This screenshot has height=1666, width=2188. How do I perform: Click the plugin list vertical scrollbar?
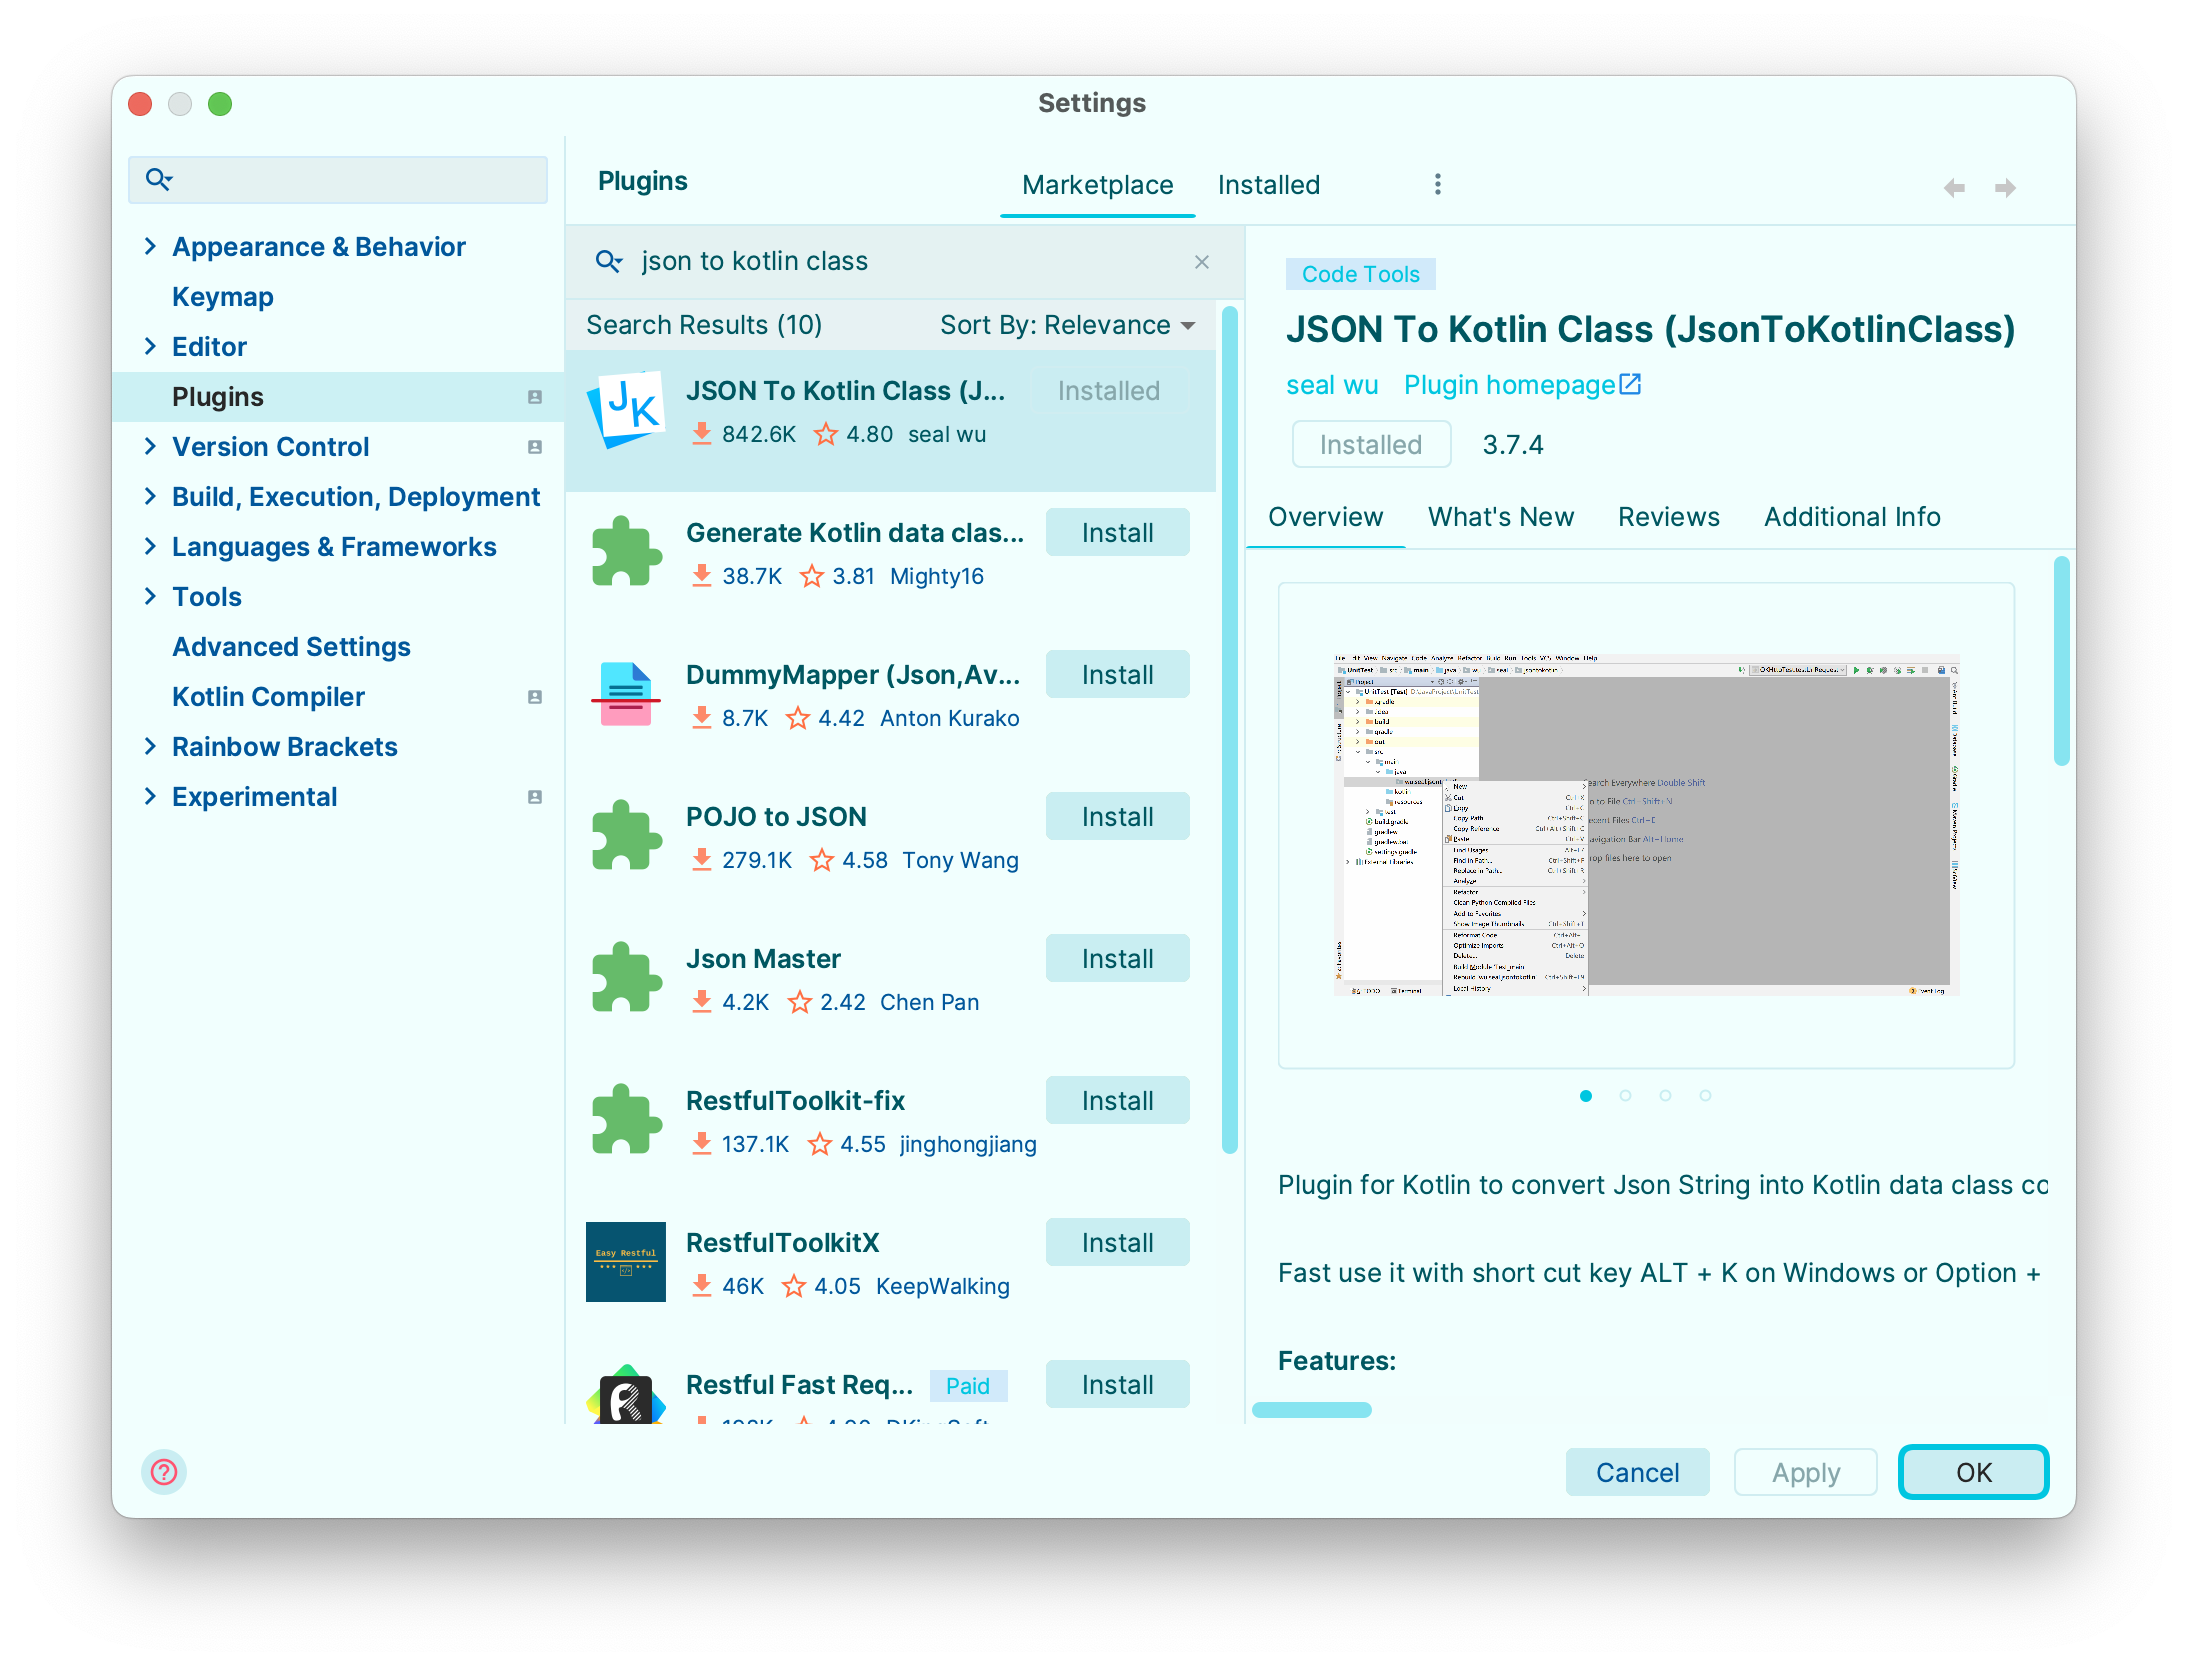1229,730
